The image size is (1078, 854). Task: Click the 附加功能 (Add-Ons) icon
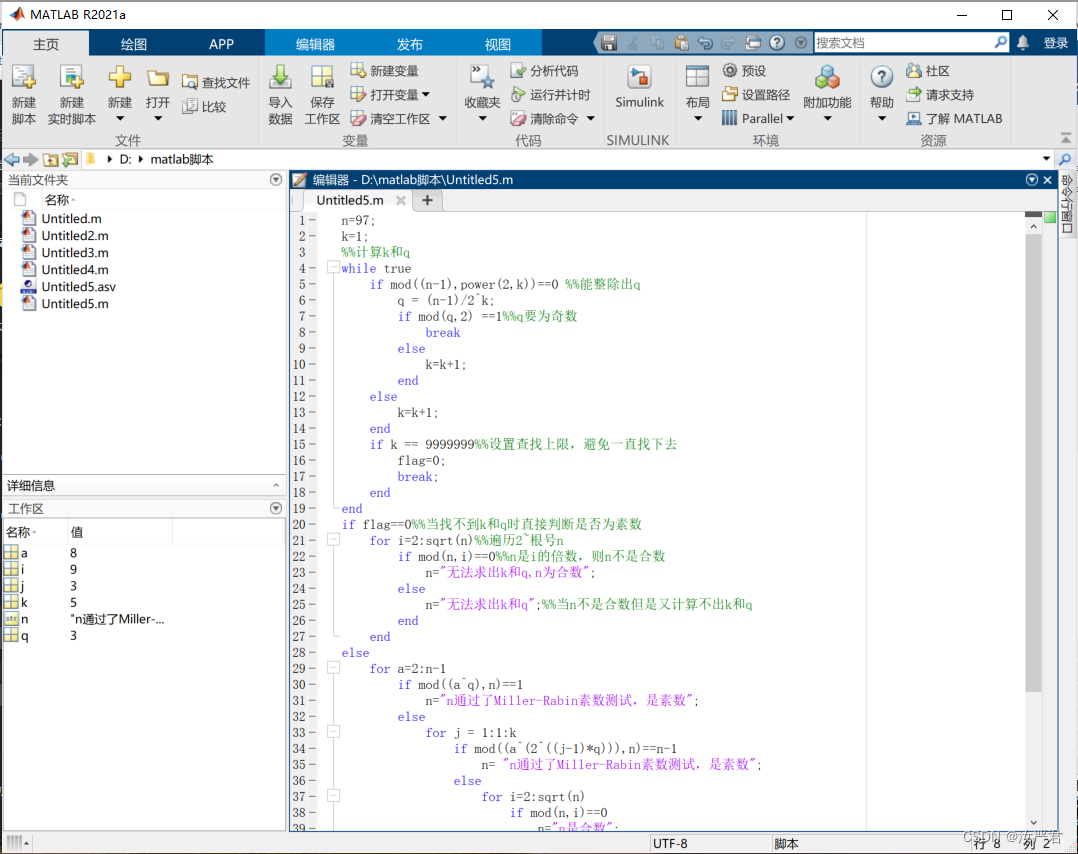827,77
